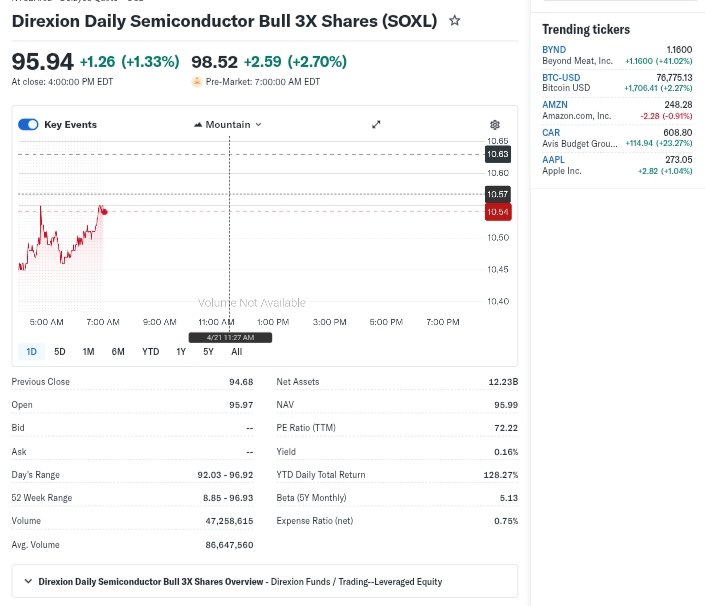The image size is (705, 606).
Task: Select the YTD chart range
Action: [150, 351]
